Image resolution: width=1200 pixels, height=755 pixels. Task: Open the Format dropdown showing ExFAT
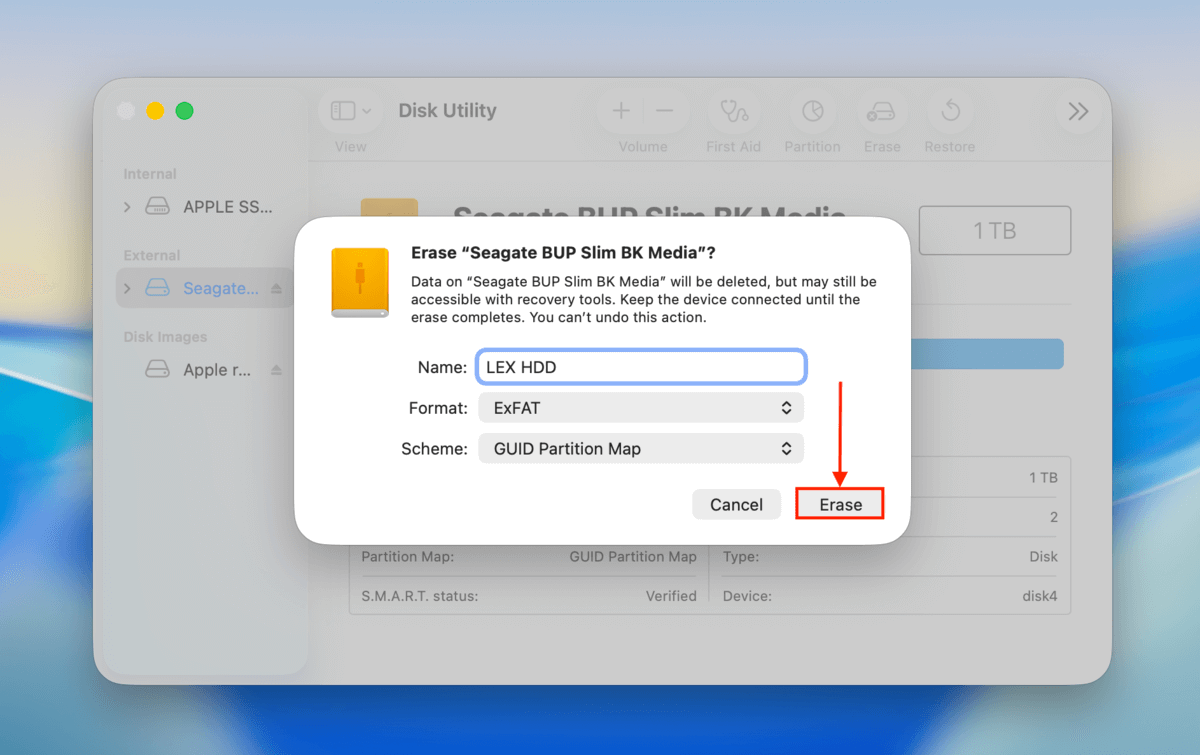tap(640, 407)
